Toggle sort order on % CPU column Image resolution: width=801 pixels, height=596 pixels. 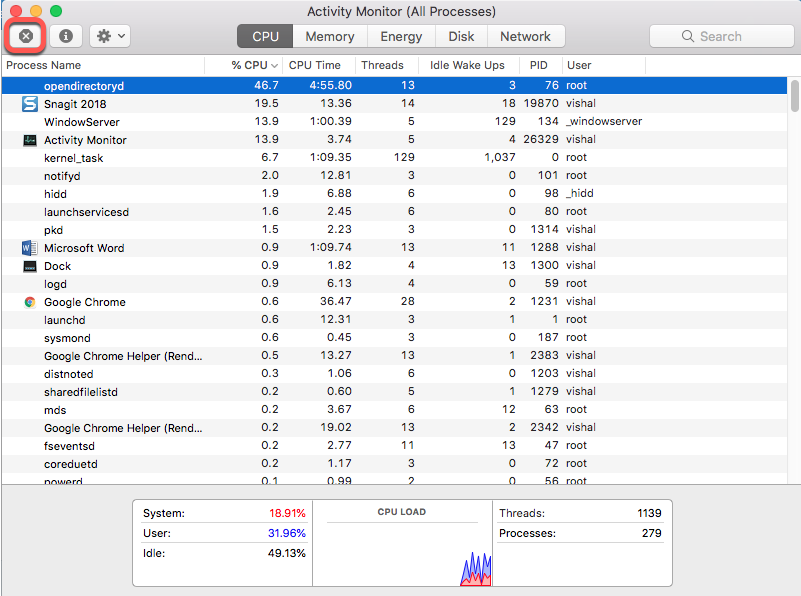pos(244,65)
